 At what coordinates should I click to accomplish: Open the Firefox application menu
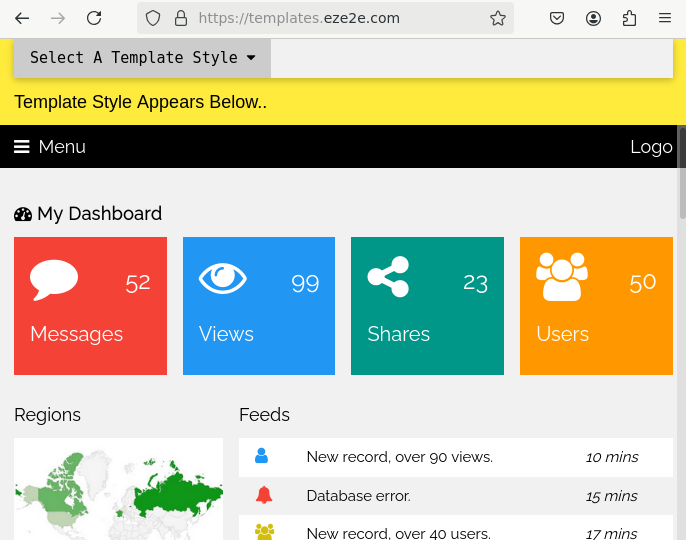click(x=665, y=18)
